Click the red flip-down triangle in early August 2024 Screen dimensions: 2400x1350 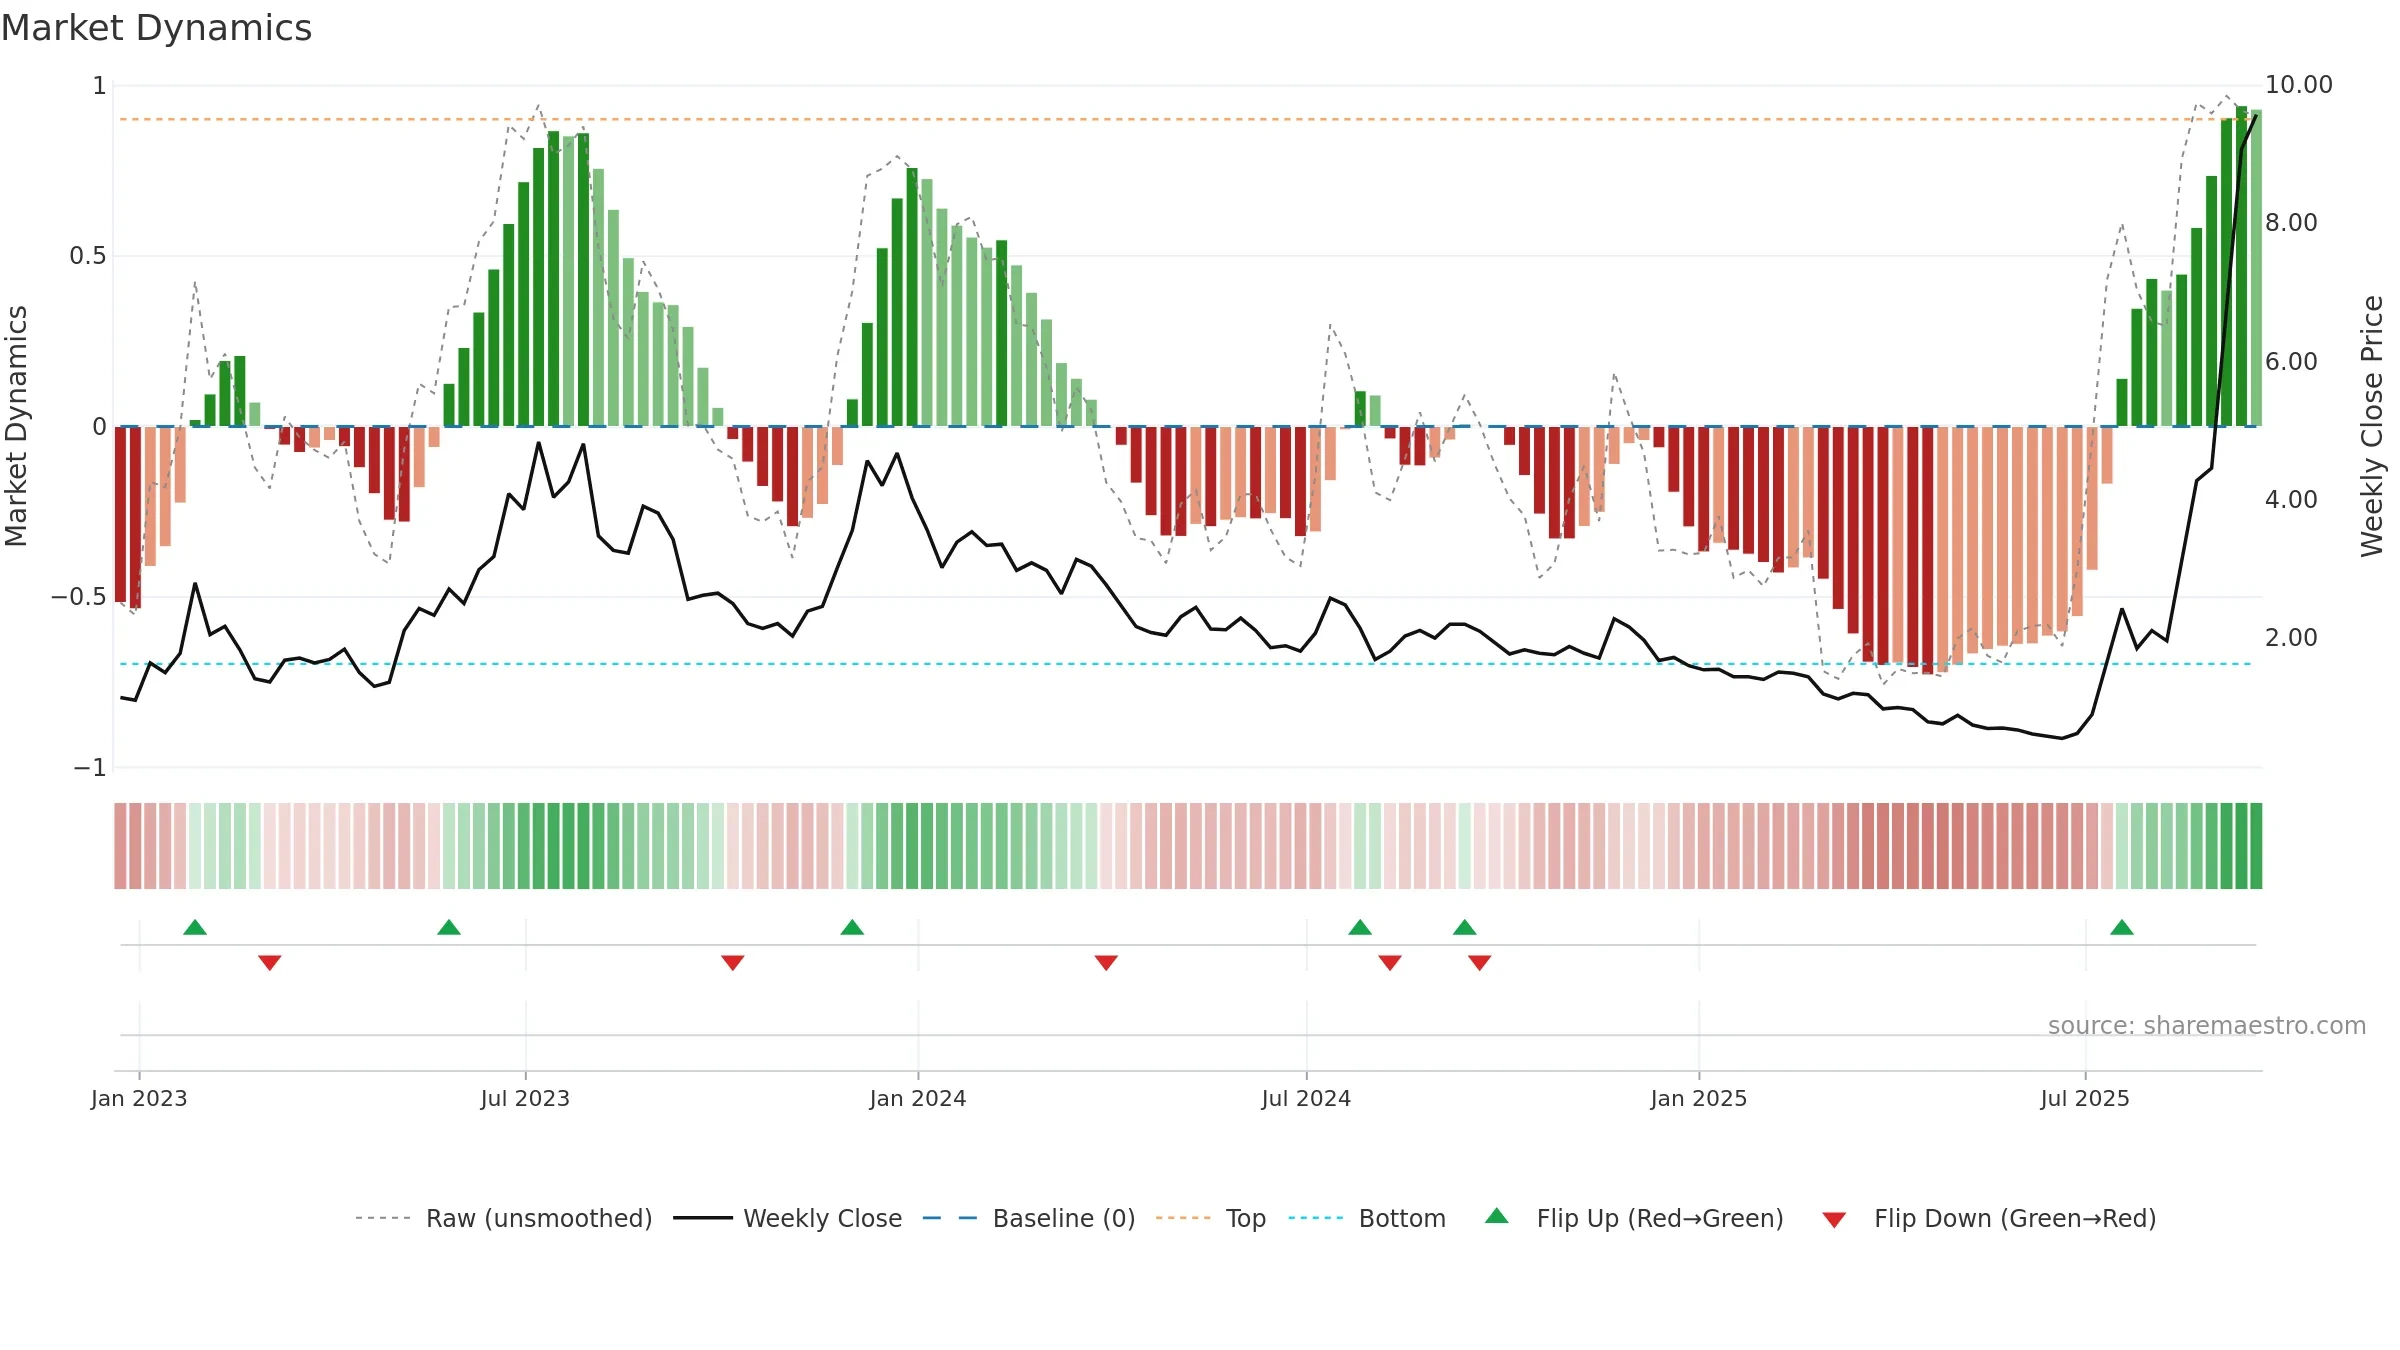(1390, 963)
